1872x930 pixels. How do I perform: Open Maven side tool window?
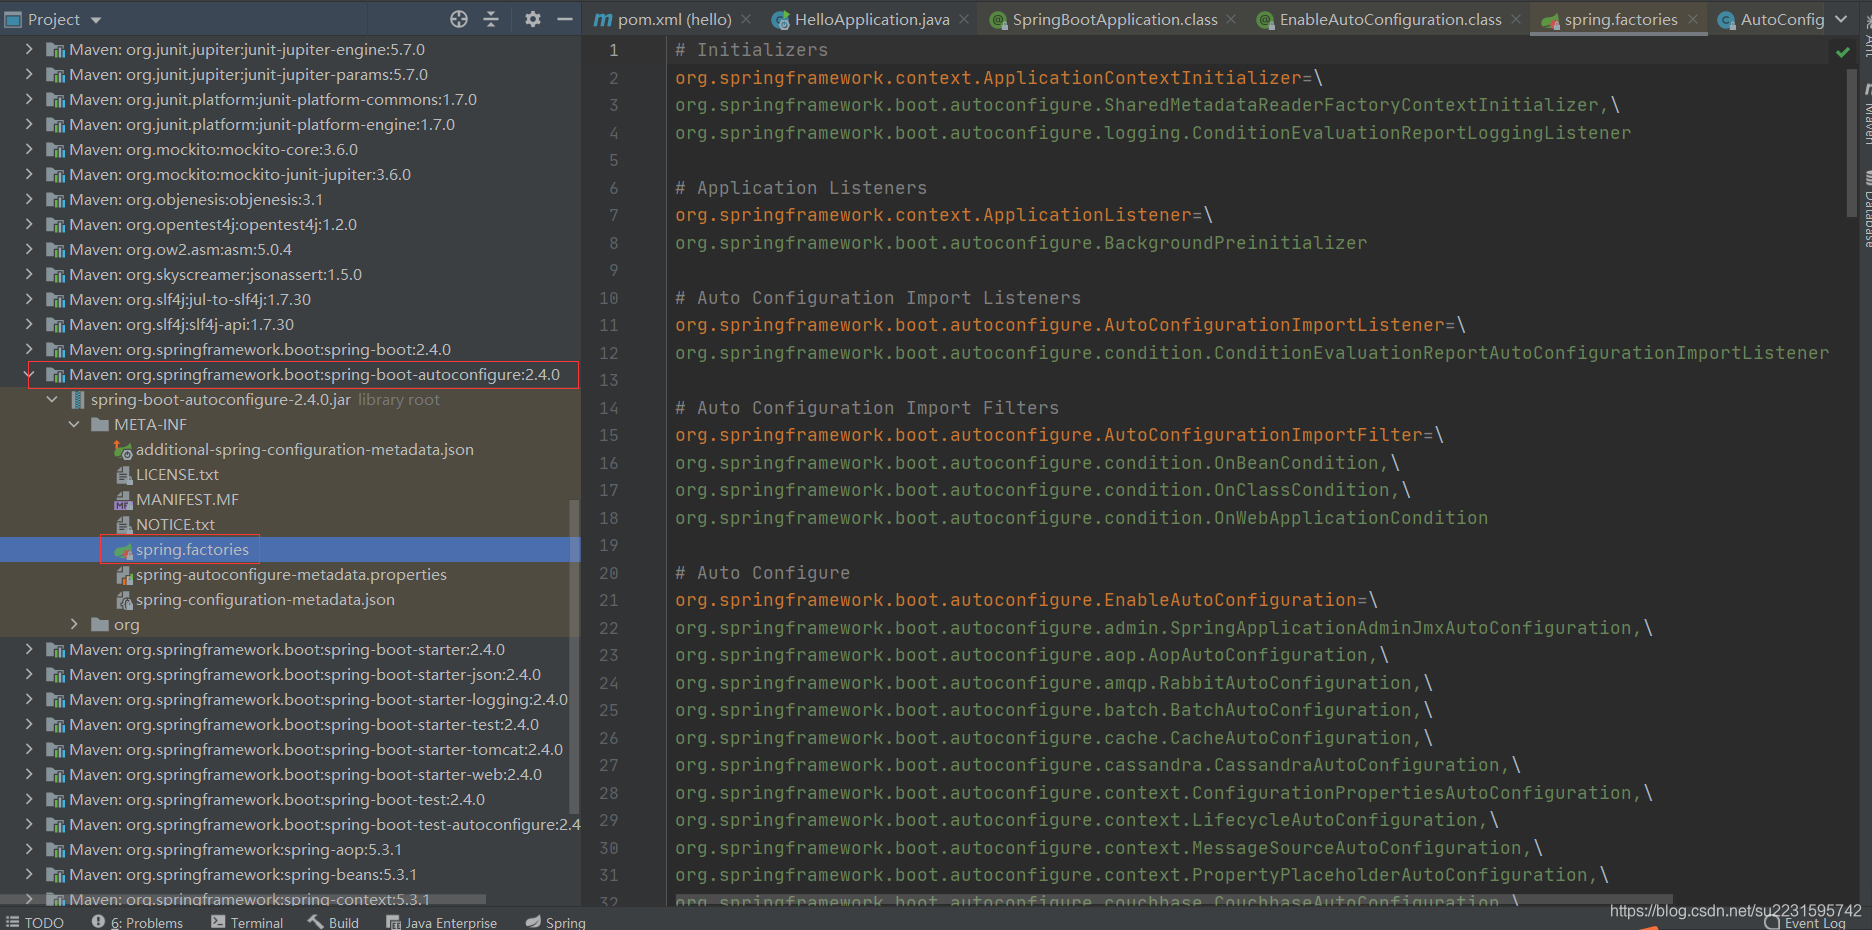(1866, 115)
